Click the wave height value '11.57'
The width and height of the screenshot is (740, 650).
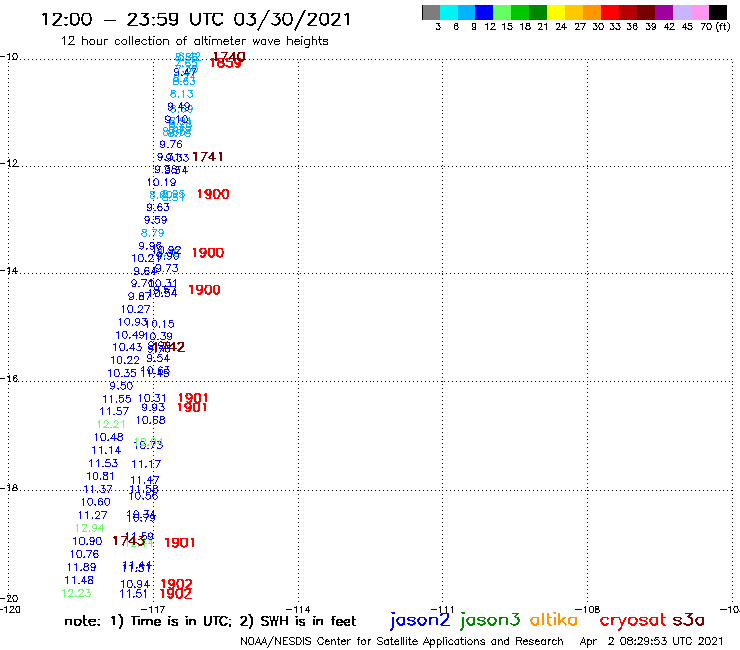pos(114,412)
